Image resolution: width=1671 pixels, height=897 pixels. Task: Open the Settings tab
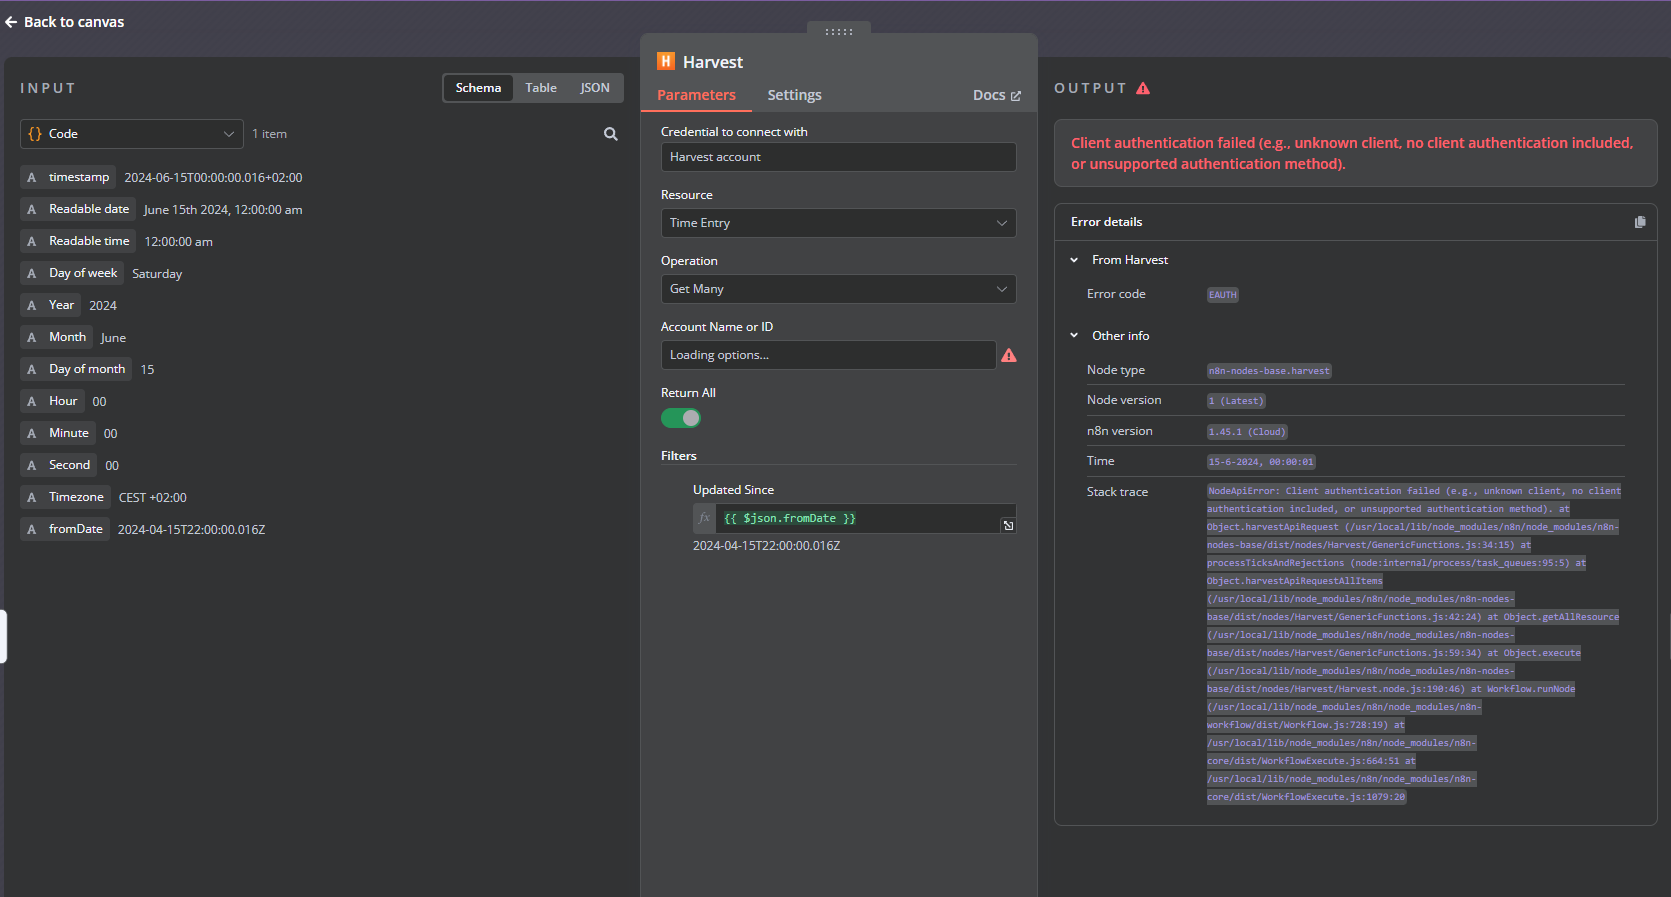click(x=795, y=95)
